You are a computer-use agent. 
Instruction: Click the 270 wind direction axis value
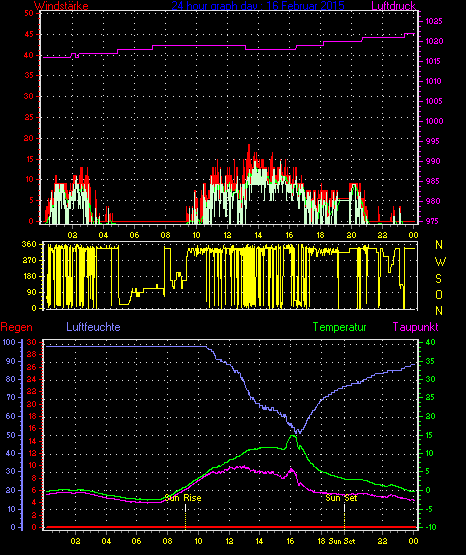29,261
